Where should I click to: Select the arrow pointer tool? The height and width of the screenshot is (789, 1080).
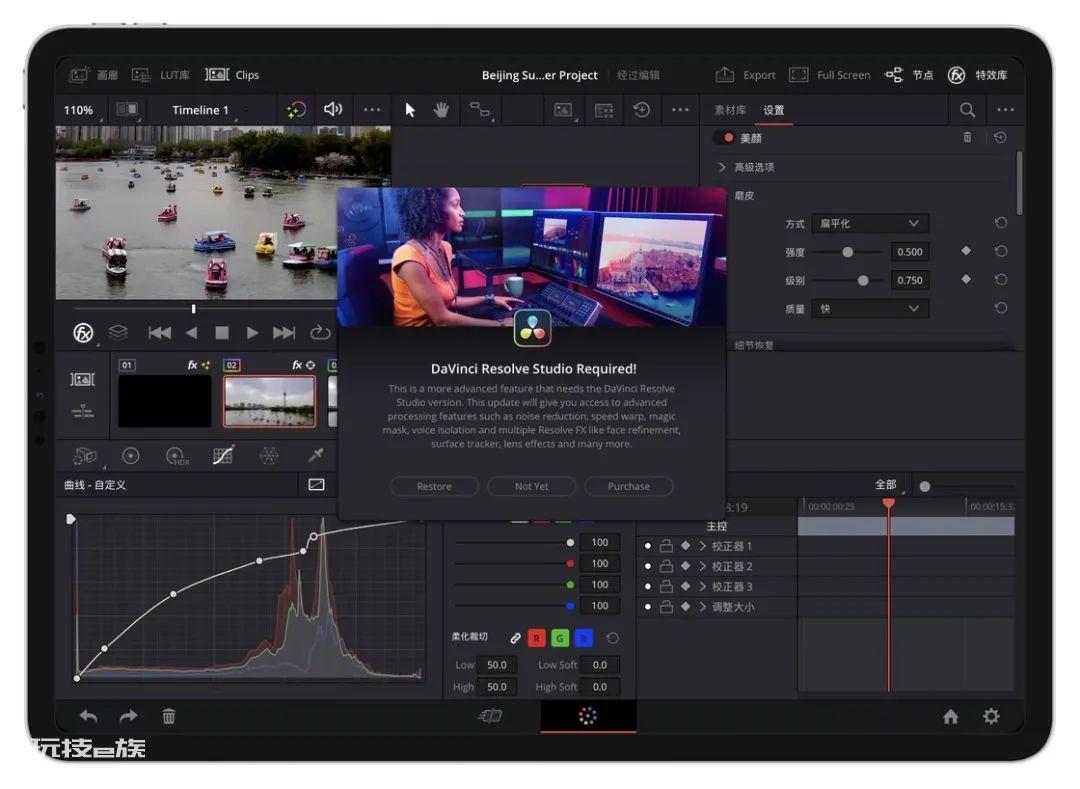(x=410, y=109)
